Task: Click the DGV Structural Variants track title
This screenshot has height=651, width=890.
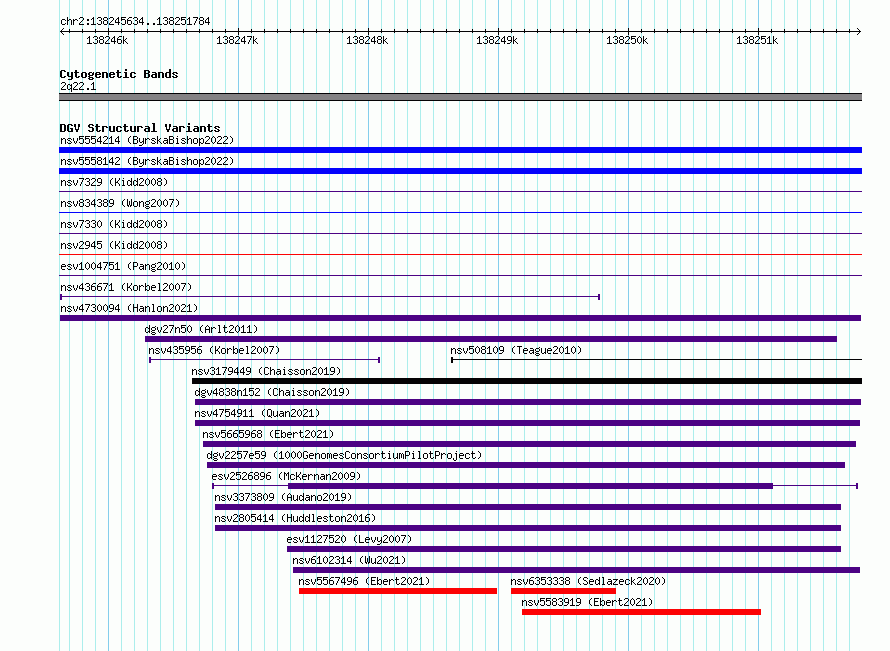Action: [140, 128]
